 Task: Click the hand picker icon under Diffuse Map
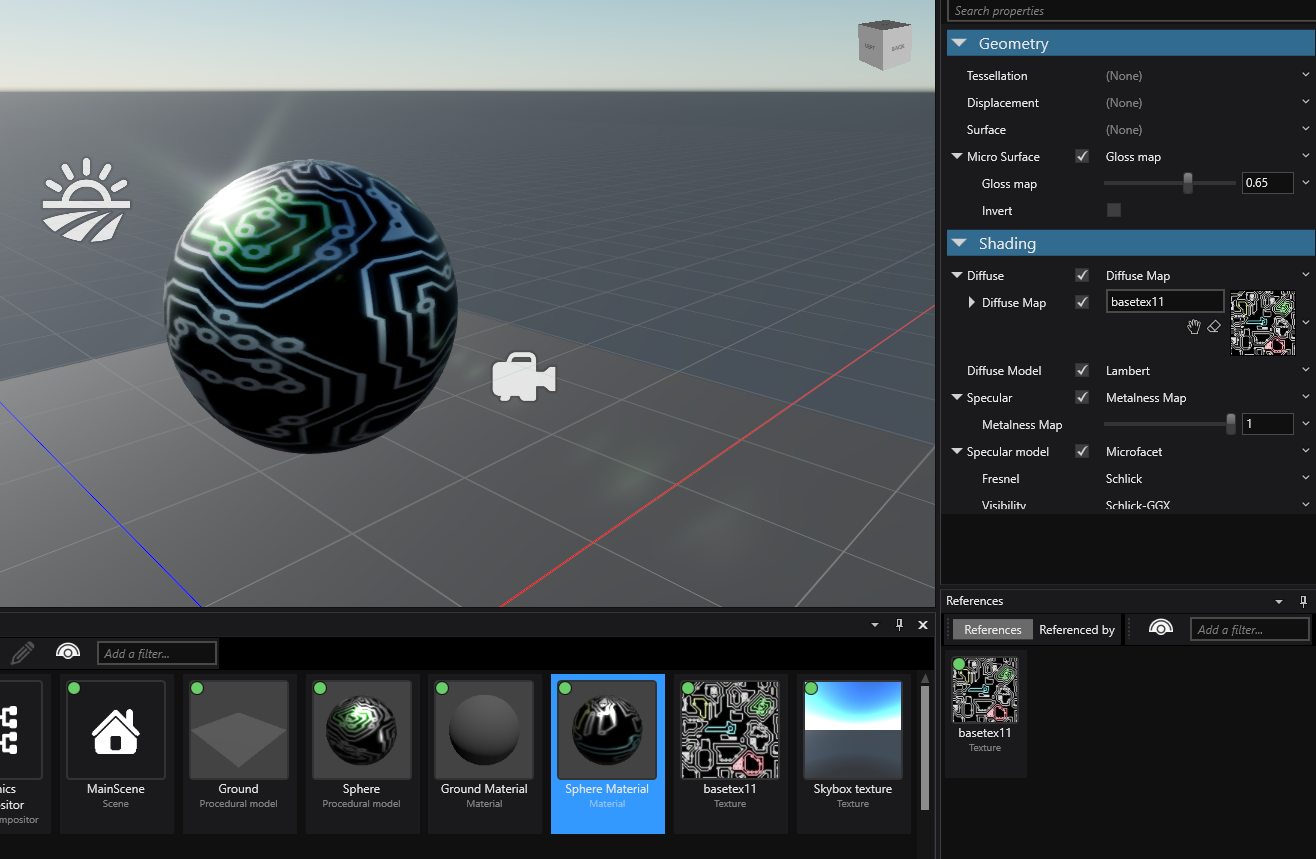click(1194, 327)
